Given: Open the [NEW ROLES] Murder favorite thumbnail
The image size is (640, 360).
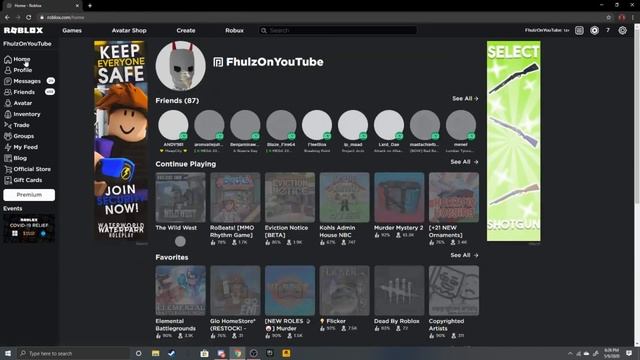Looking at the screenshot, I should (x=290, y=291).
